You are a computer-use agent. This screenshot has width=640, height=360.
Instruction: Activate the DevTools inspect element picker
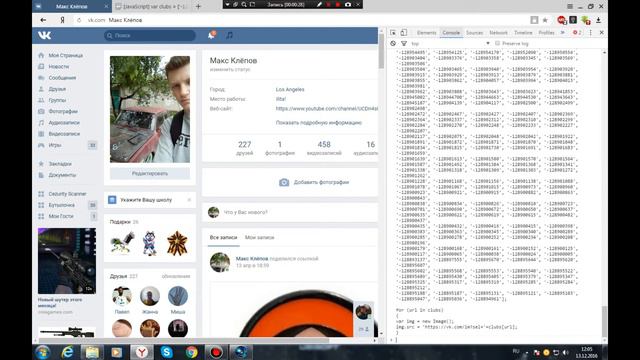[x=393, y=33]
